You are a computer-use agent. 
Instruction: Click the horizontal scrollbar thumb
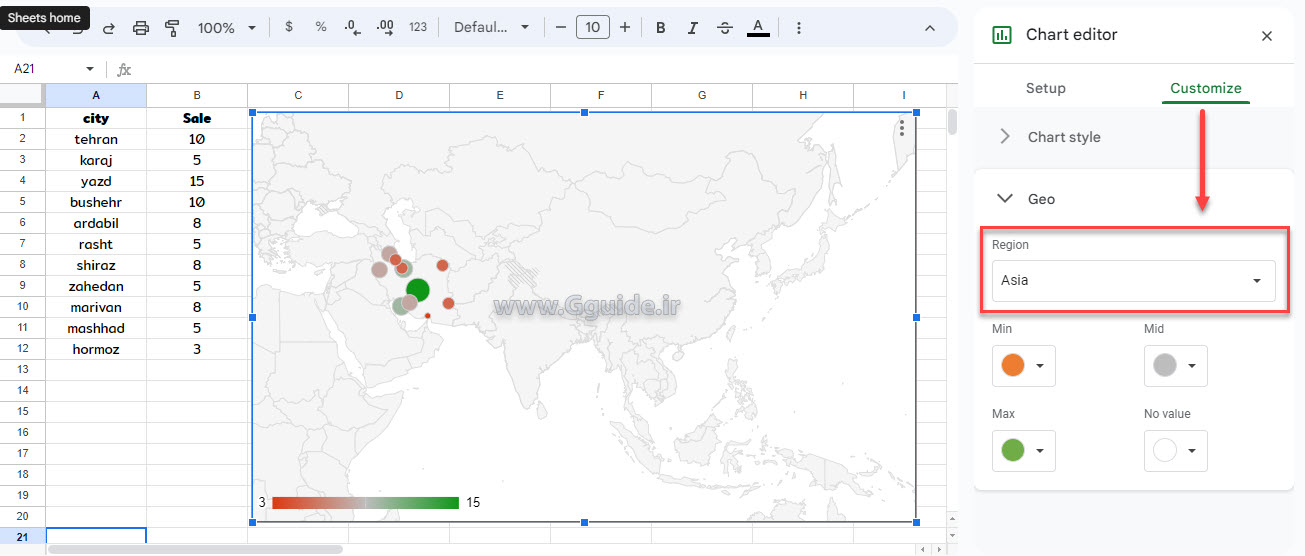point(195,549)
